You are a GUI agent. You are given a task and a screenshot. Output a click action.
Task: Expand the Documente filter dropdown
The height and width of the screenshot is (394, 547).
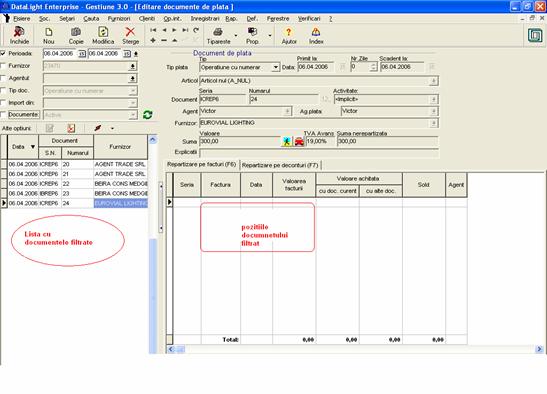133,115
